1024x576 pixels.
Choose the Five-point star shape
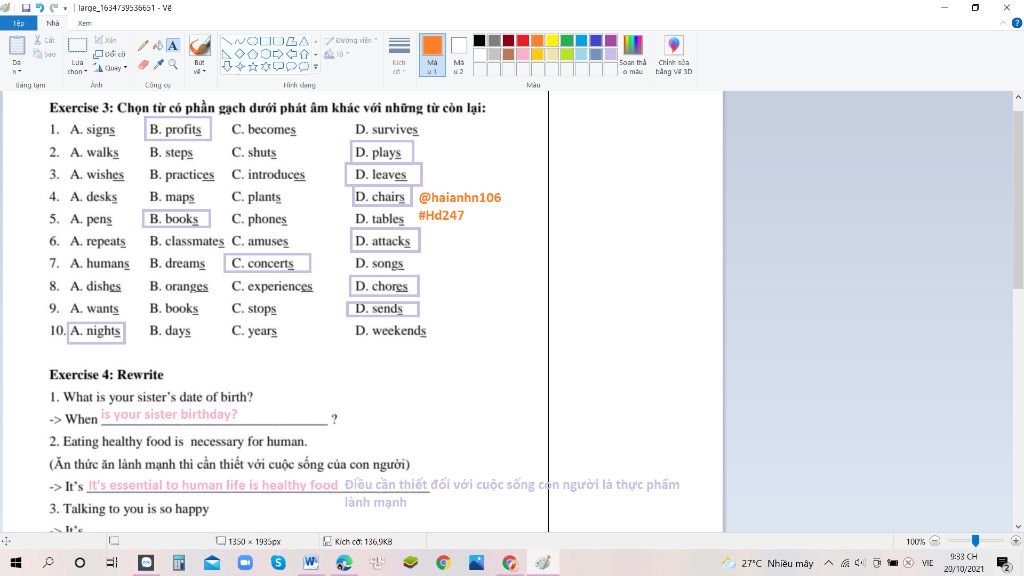point(253,66)
